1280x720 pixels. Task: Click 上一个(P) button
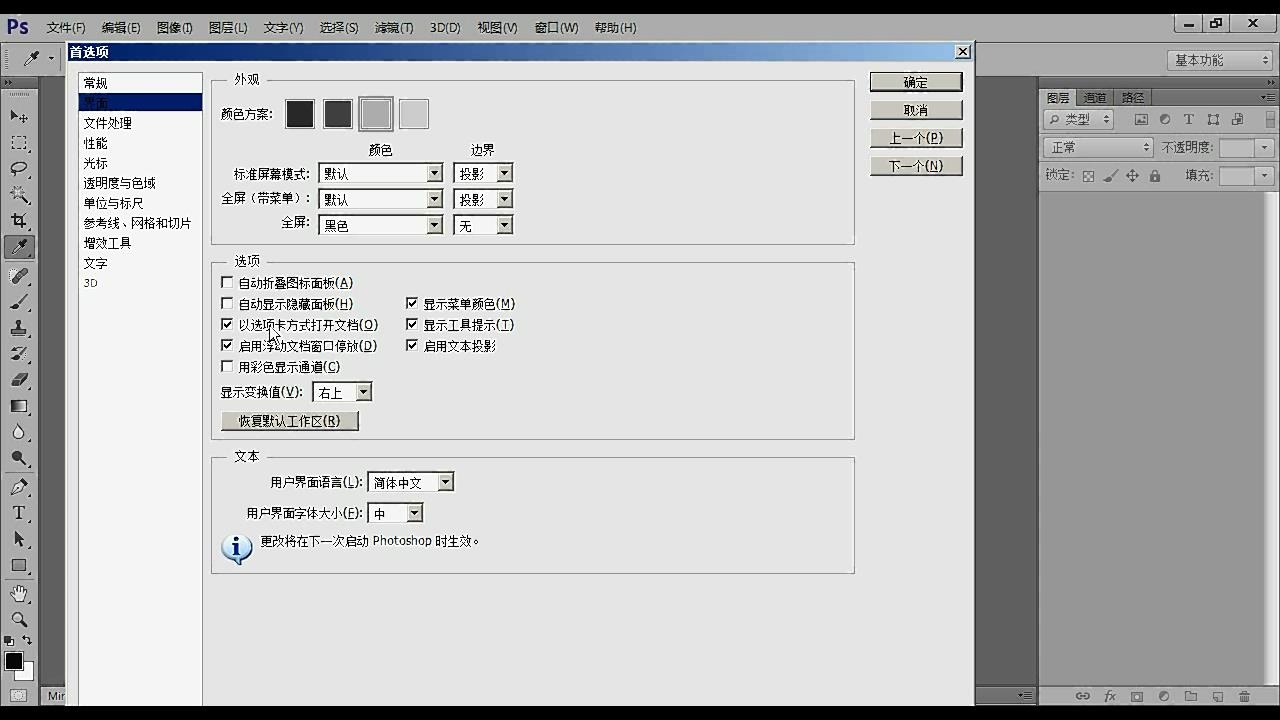point(916,138)
